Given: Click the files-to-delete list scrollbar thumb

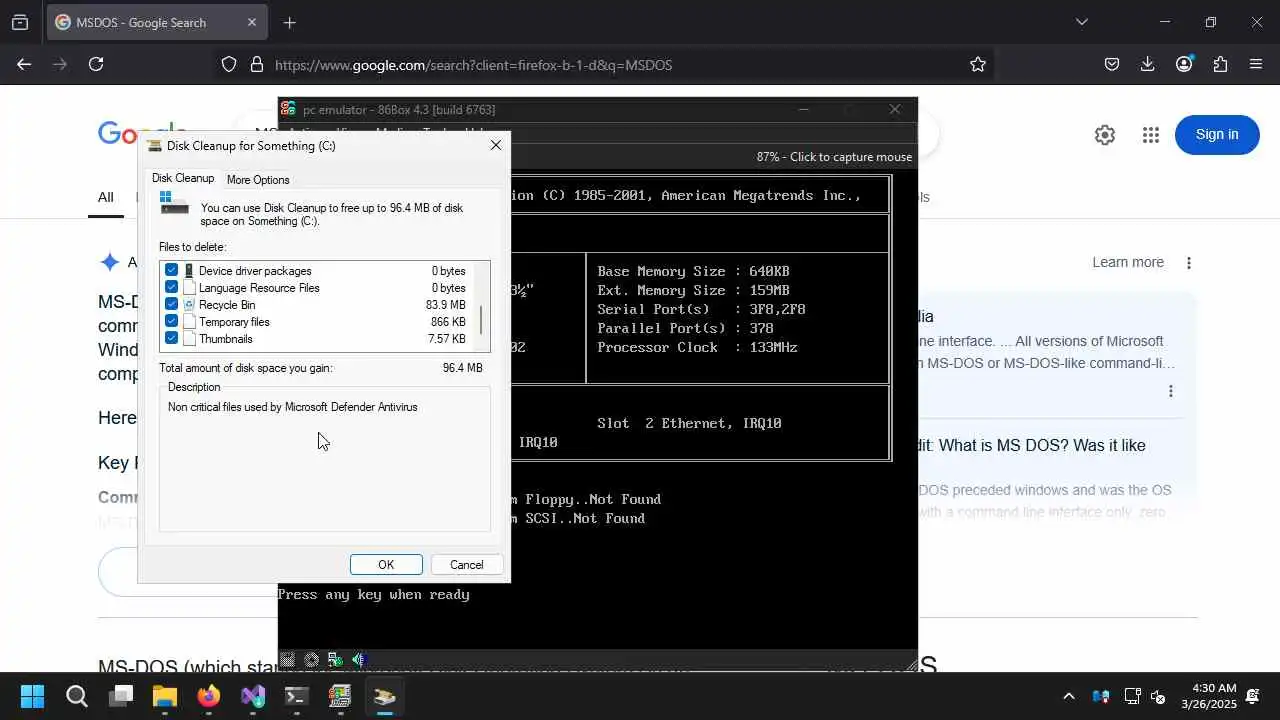Looking at the screenshot, I should click(x=481, y=320).
